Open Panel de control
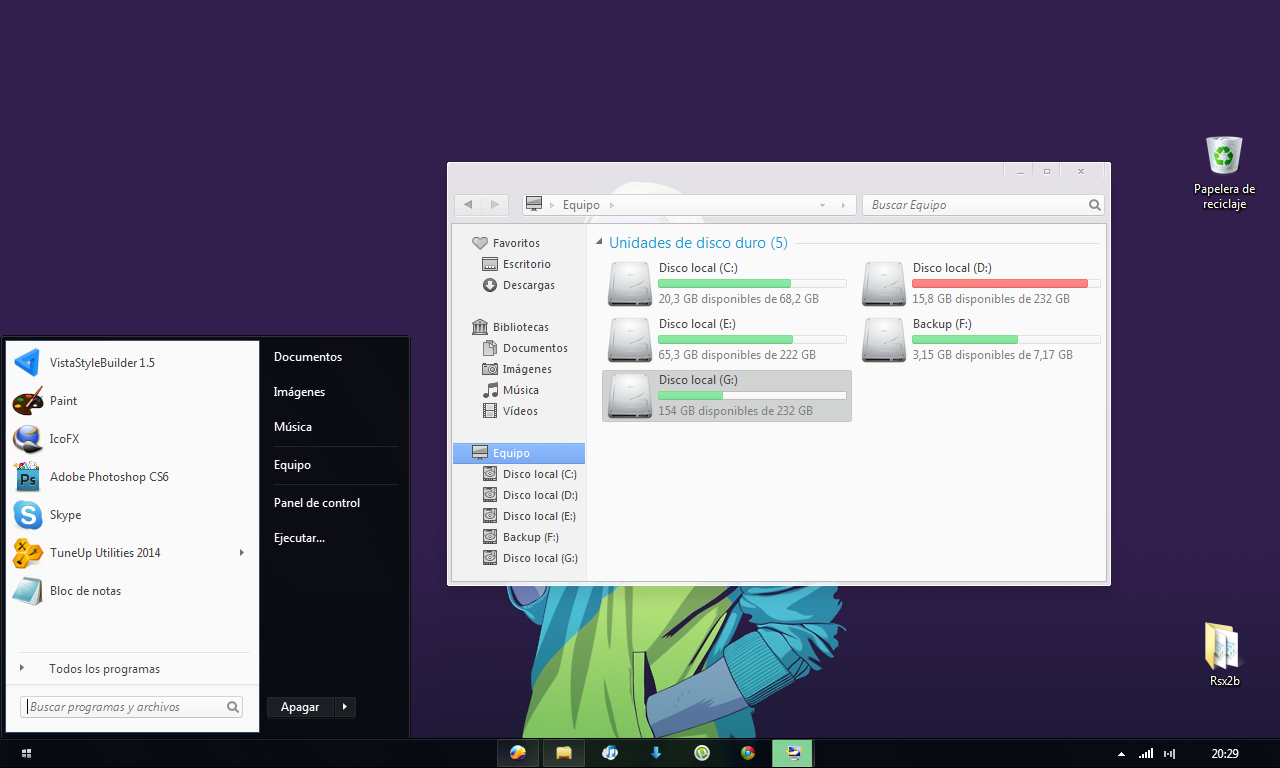The width and height of the screenshot is (1280, 768). tap(317, 503)
